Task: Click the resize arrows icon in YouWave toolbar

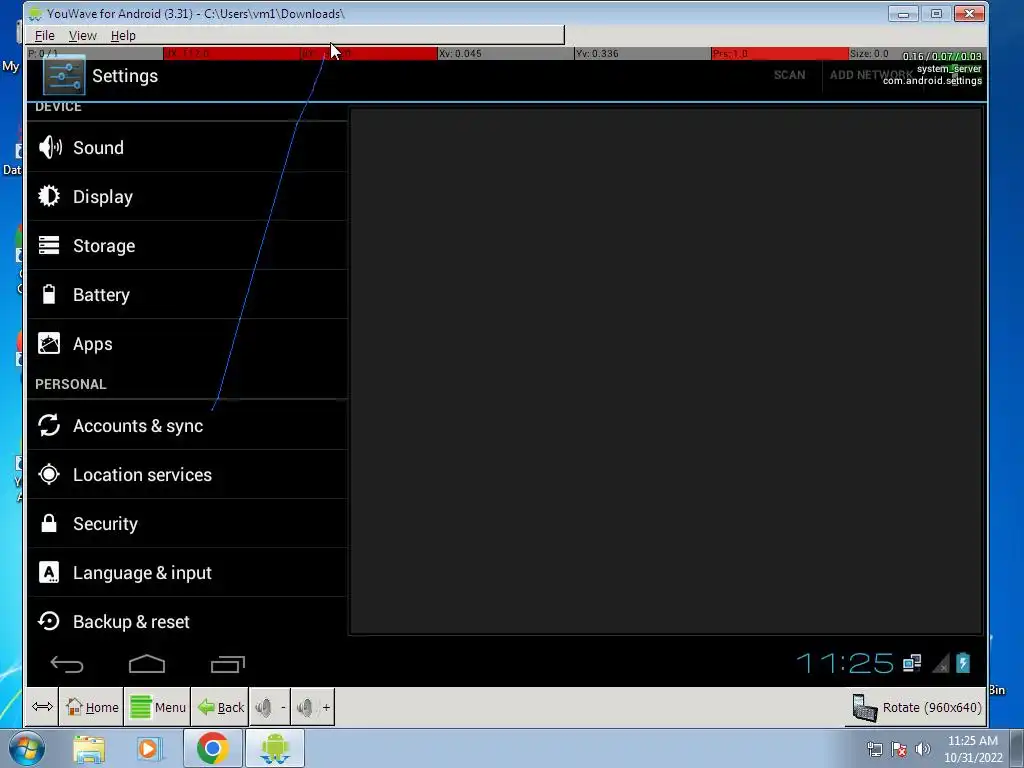Action: pyautogui.click(x=42, y=707)
